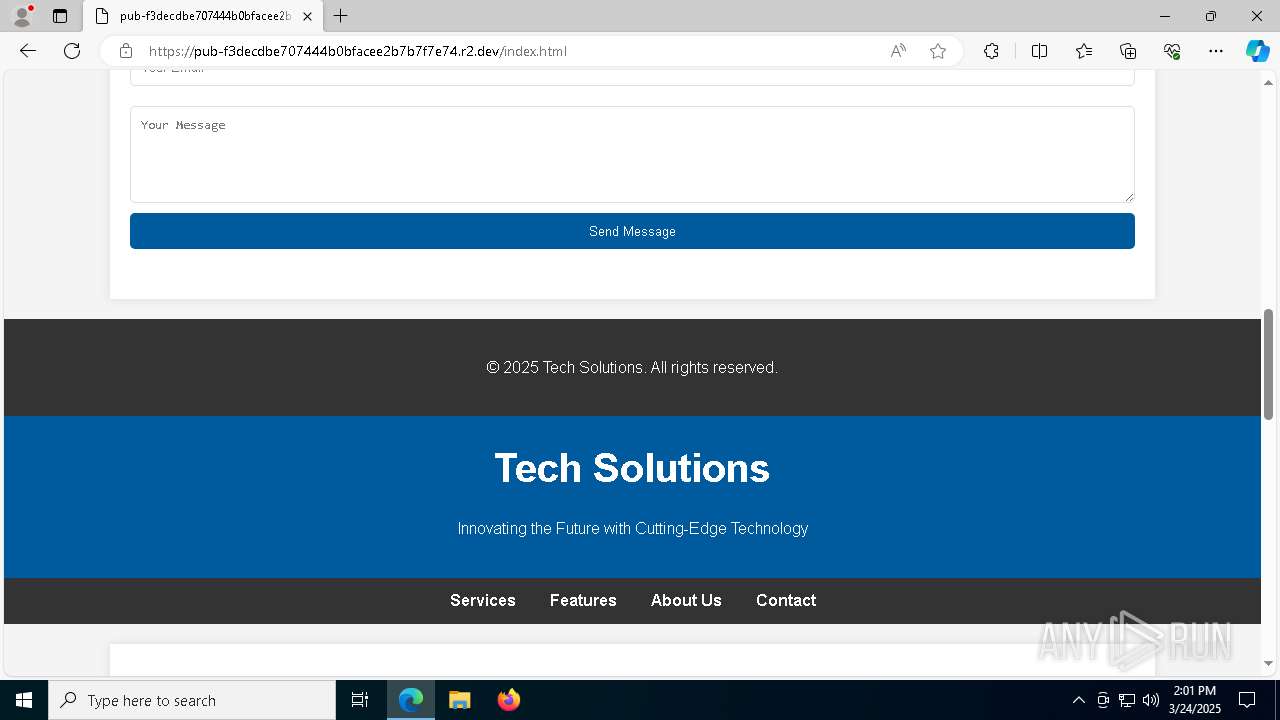Open the Contact nav link
Viewport: 1280px width, 720px height.
[x=786, y=600]
